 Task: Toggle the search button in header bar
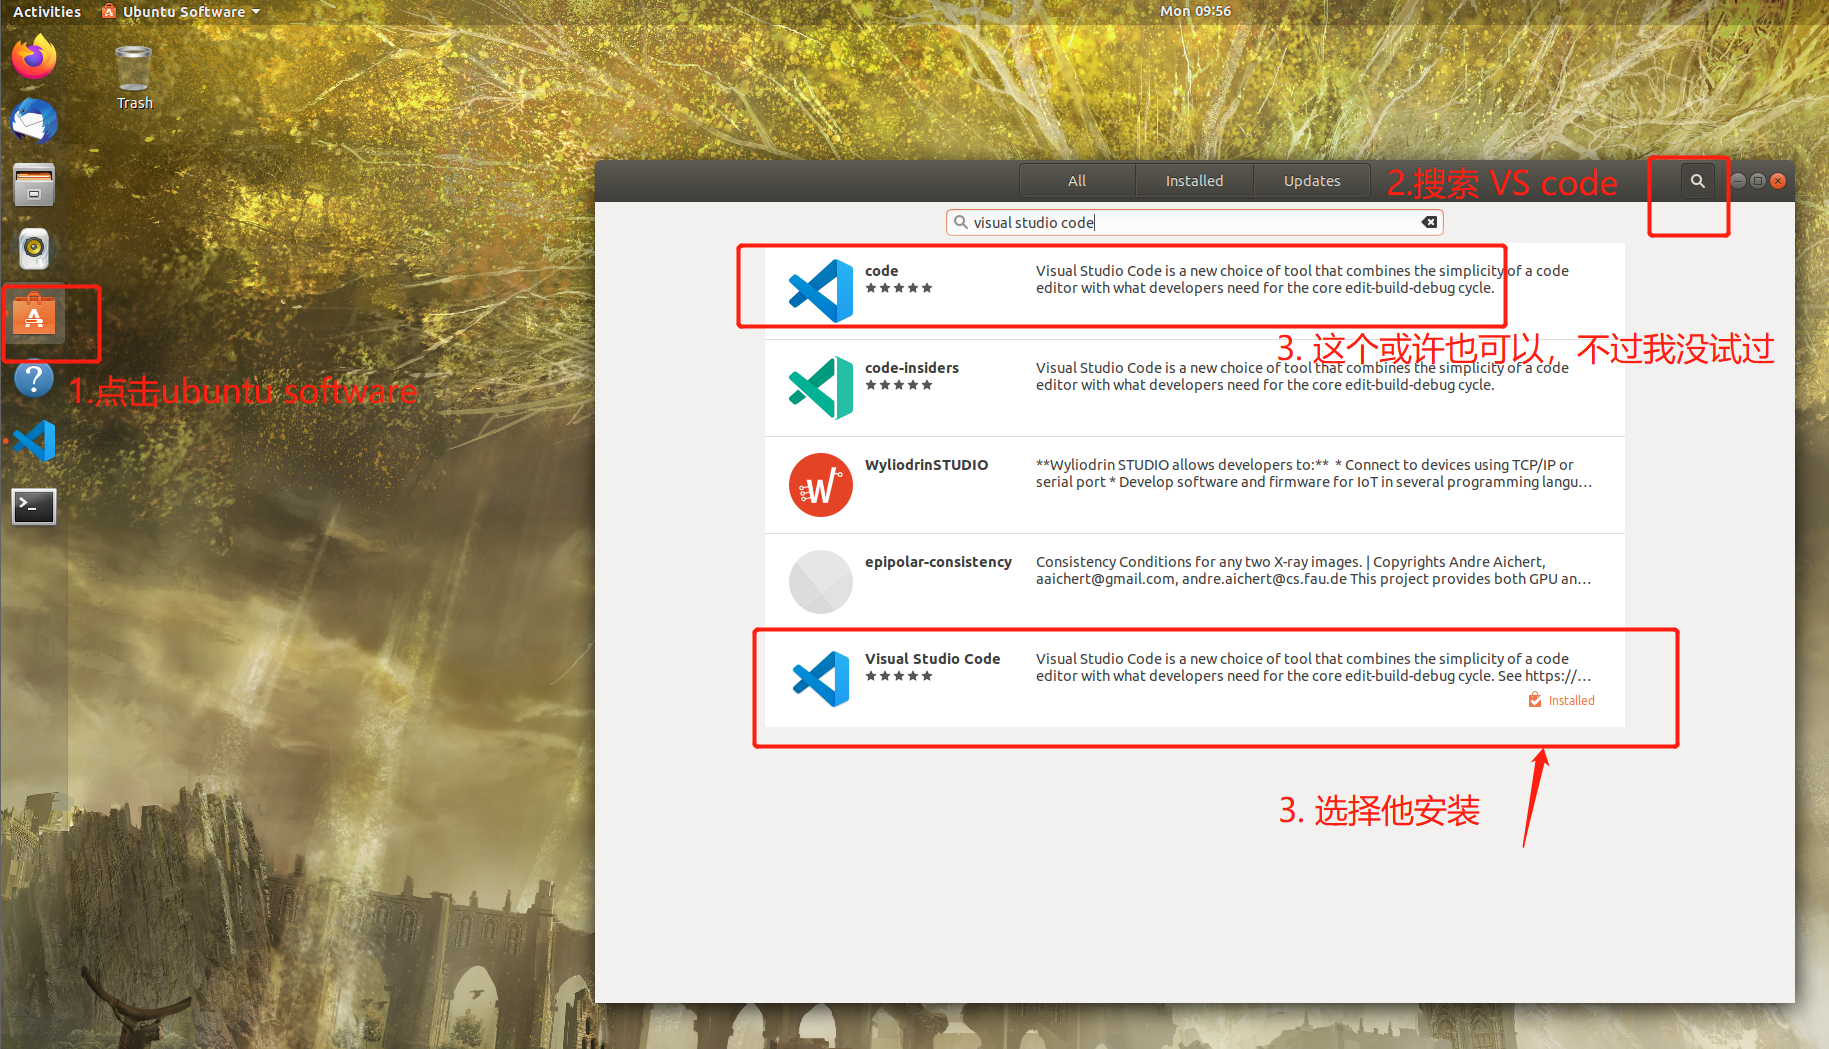pos(1697,181)
